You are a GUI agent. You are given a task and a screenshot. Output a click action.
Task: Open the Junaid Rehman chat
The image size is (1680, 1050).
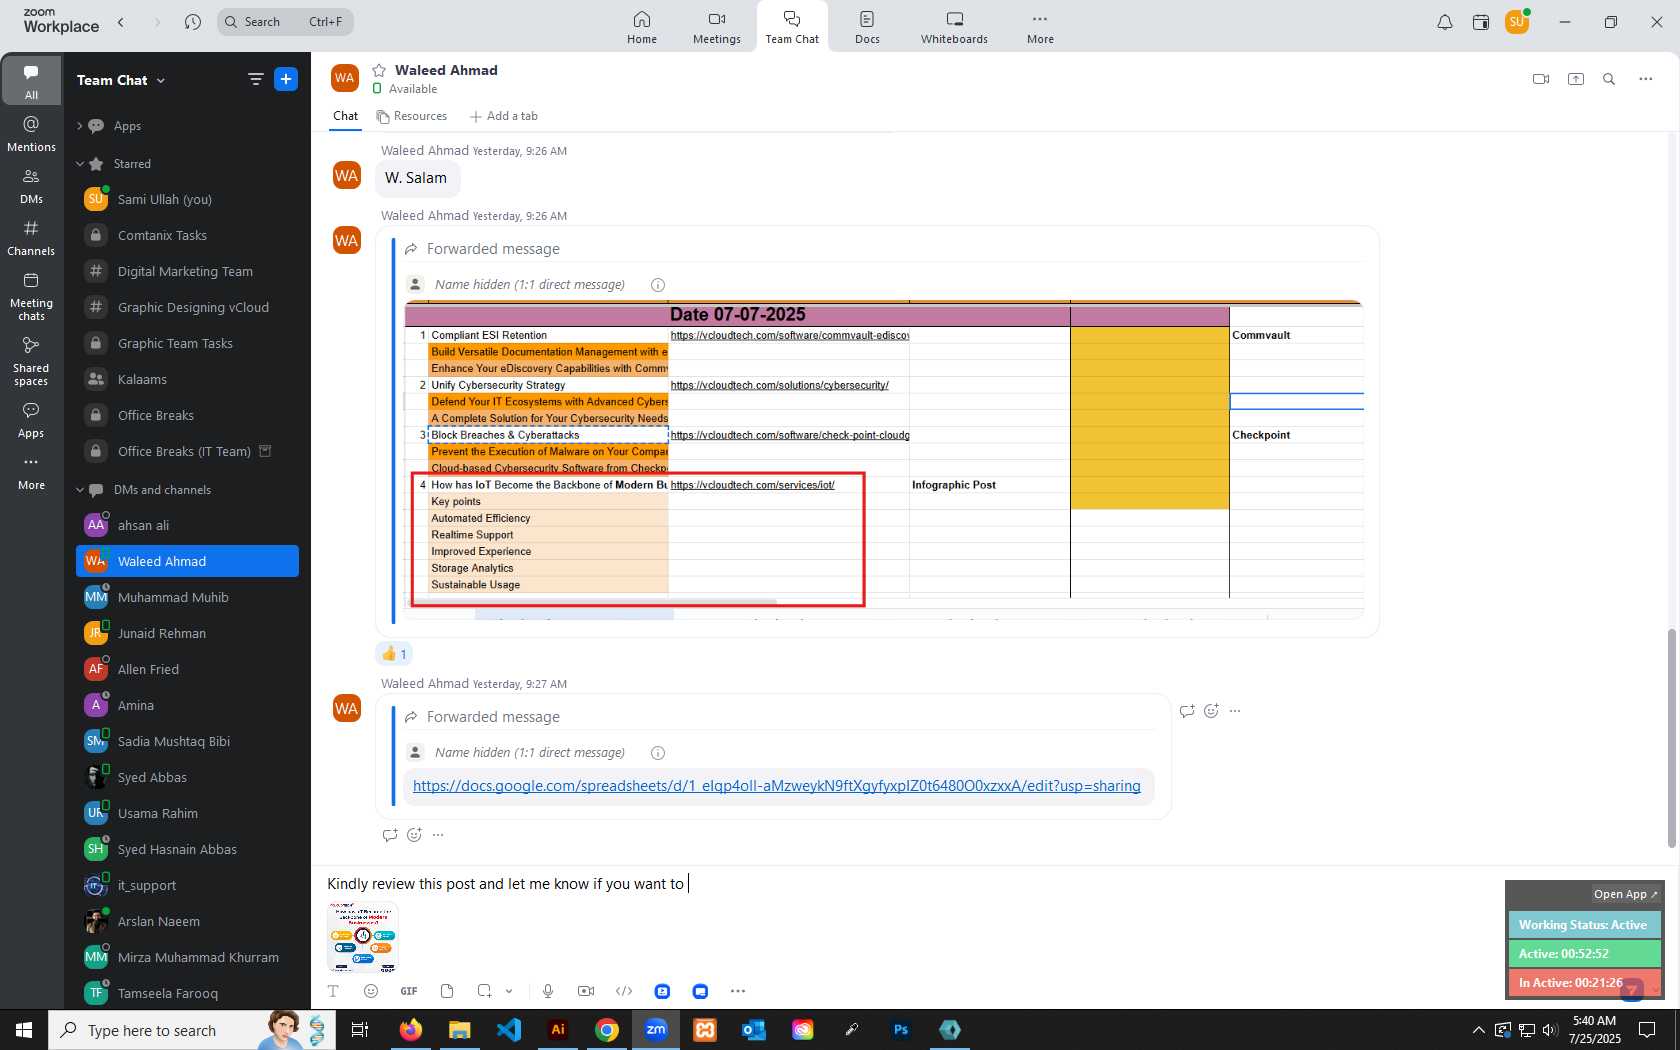pyautogui.click(x=187, y=634)
